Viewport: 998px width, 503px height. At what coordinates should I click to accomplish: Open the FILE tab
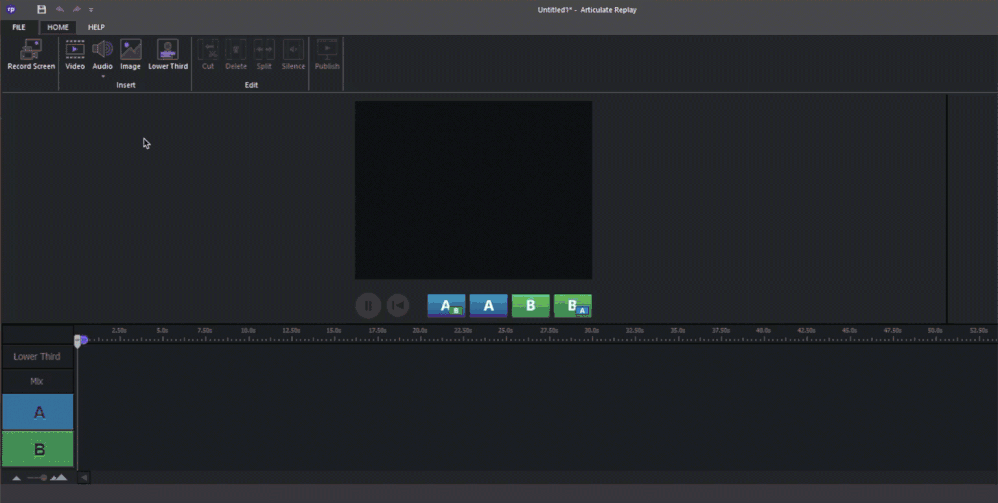click(18, 27)
